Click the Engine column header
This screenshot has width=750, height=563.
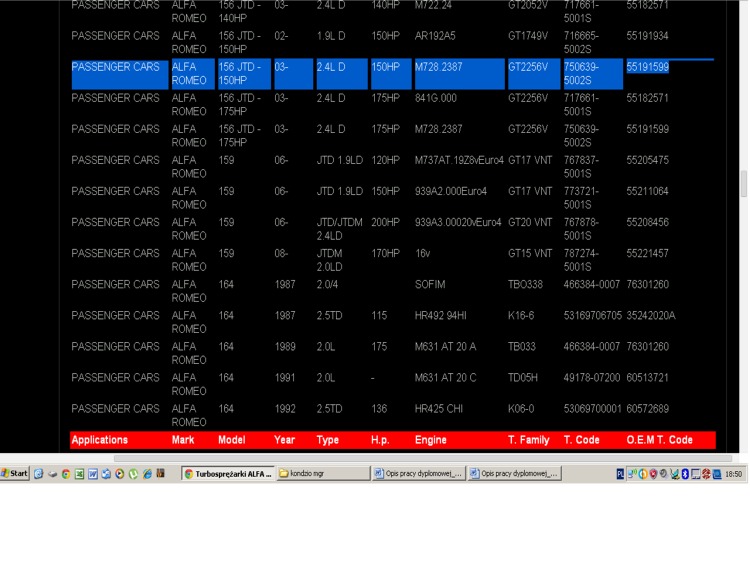point(430,440)
